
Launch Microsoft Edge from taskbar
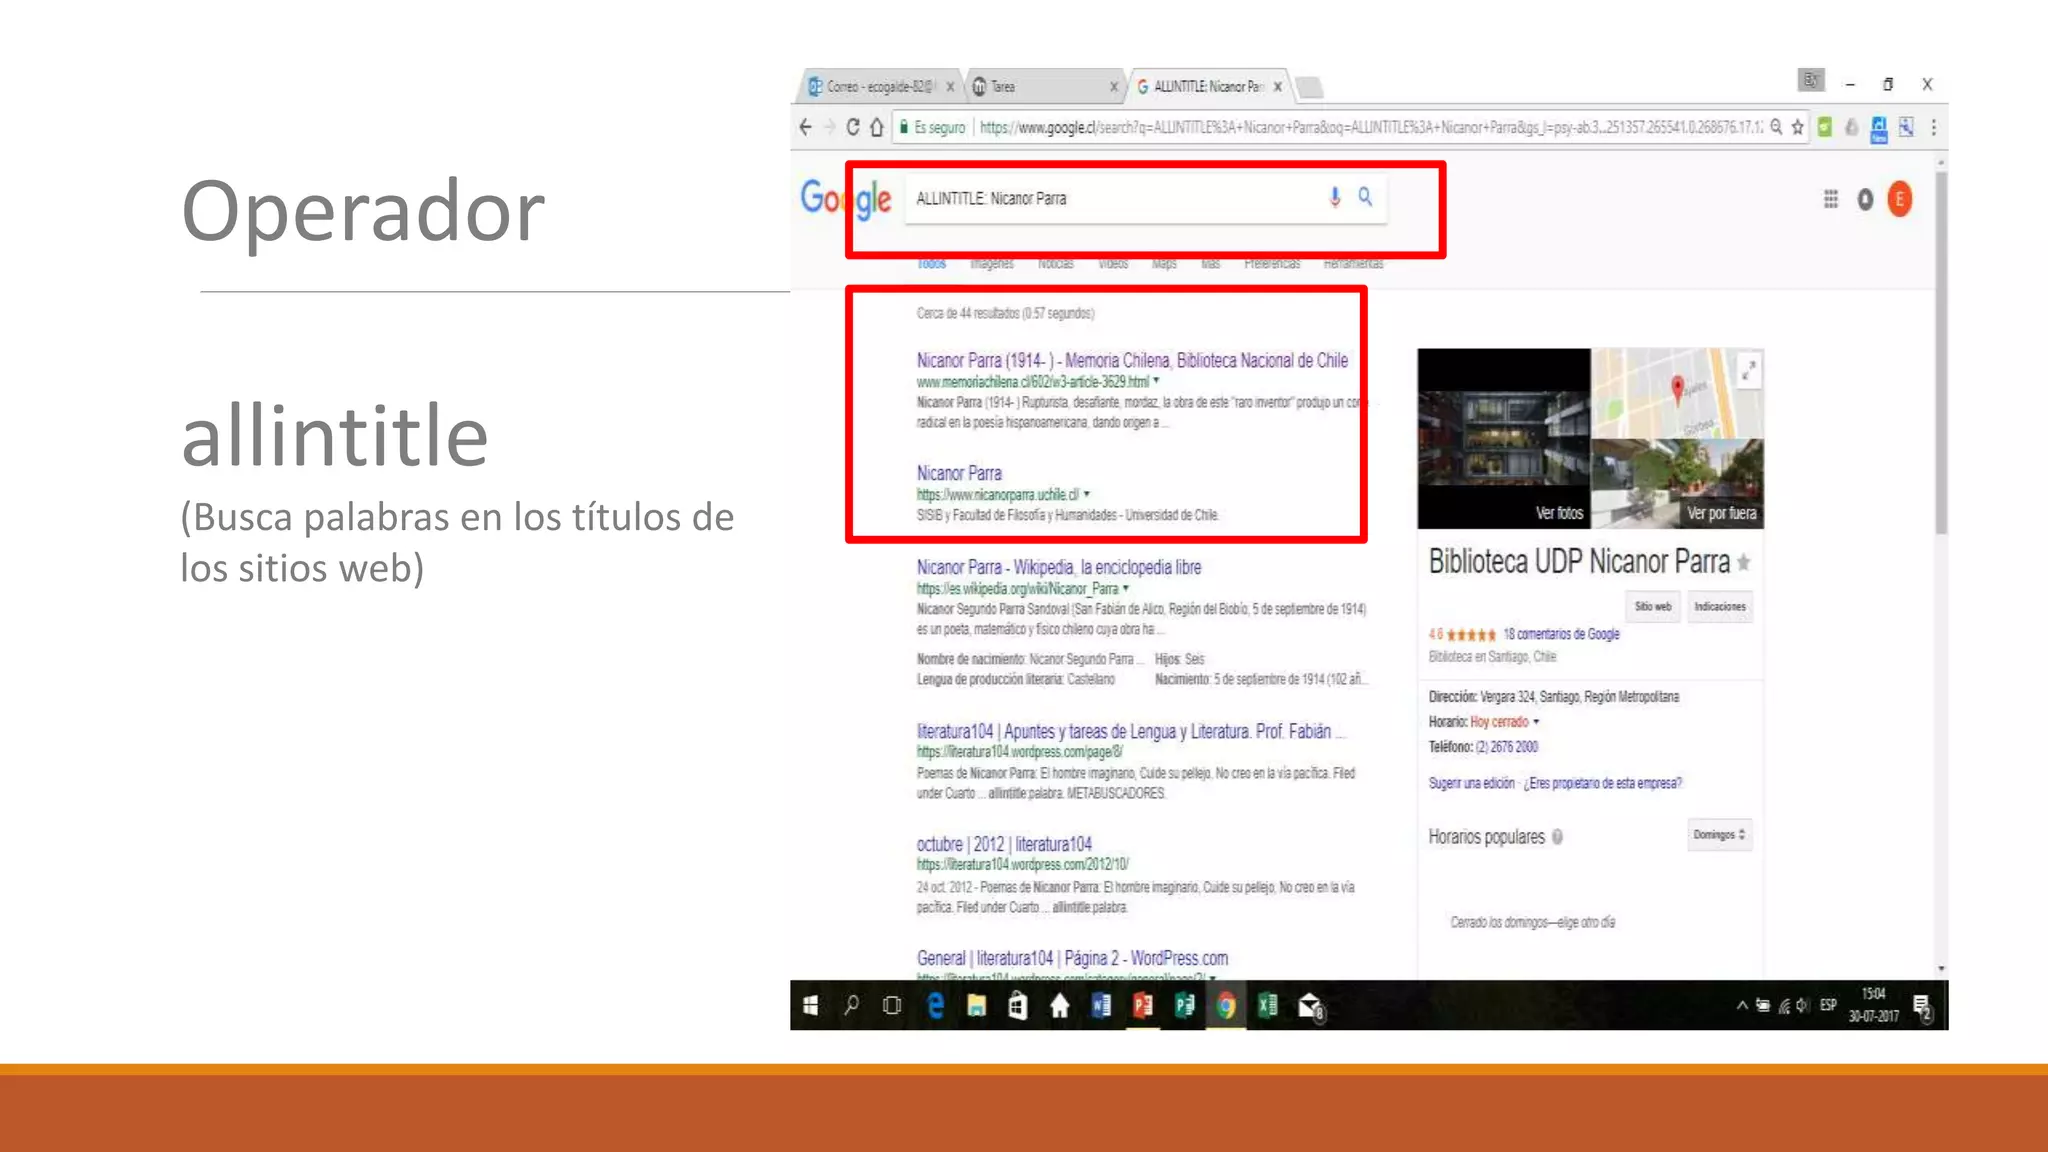[935, 1005]
